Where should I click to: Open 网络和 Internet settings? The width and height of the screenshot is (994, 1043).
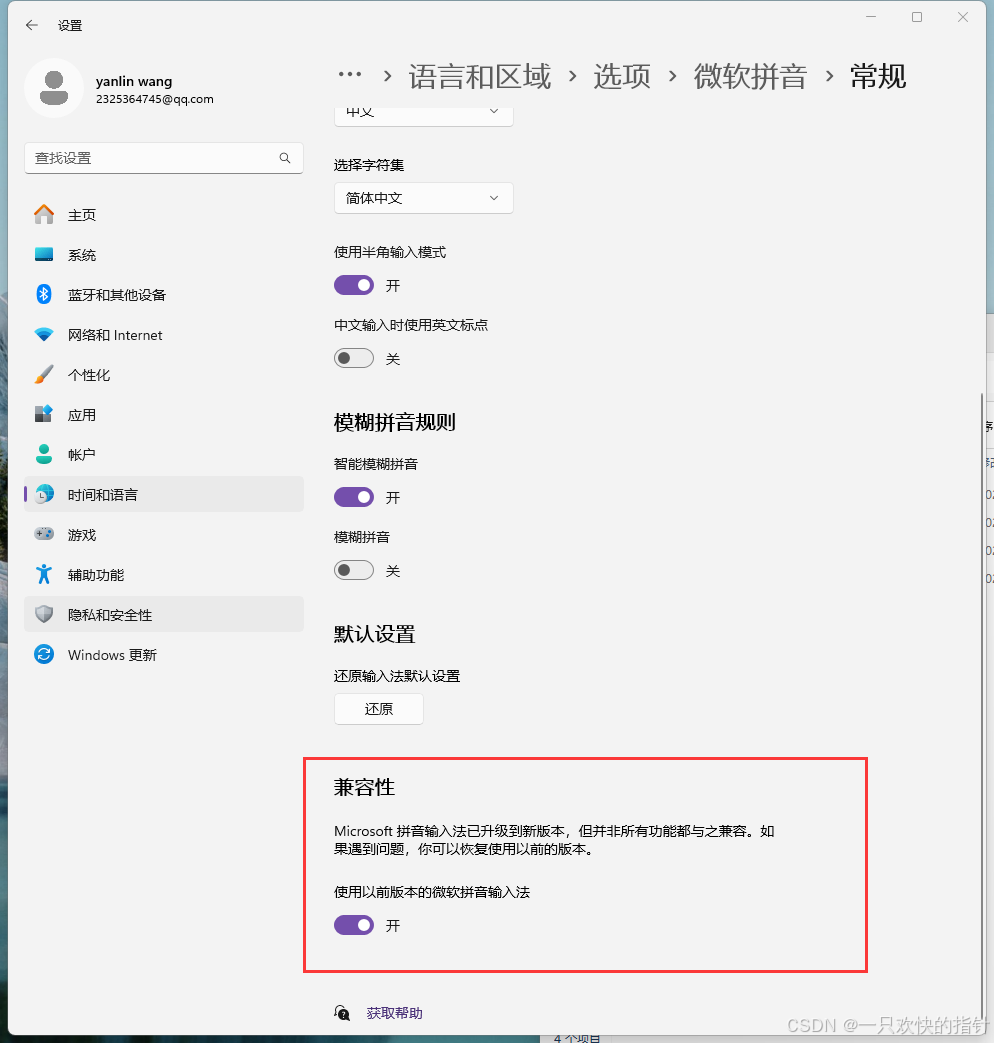pos(164,335)
